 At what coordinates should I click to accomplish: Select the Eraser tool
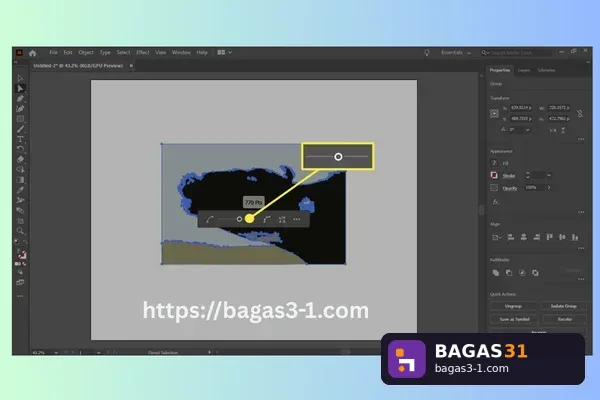(20, 159)
